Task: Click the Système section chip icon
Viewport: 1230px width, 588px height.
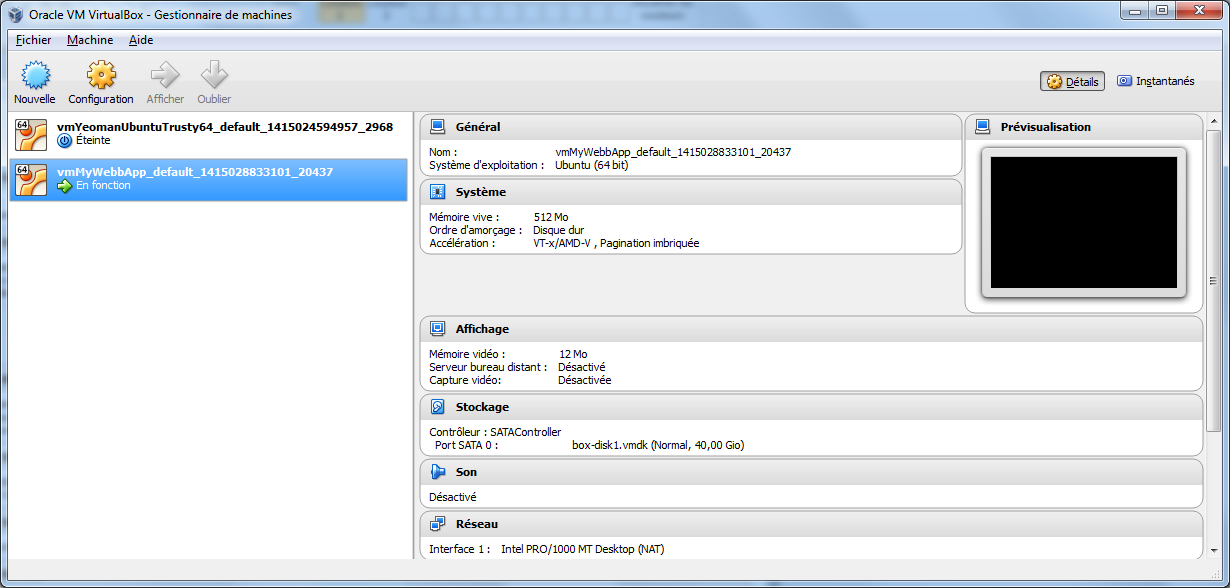Action: point(437,192)
